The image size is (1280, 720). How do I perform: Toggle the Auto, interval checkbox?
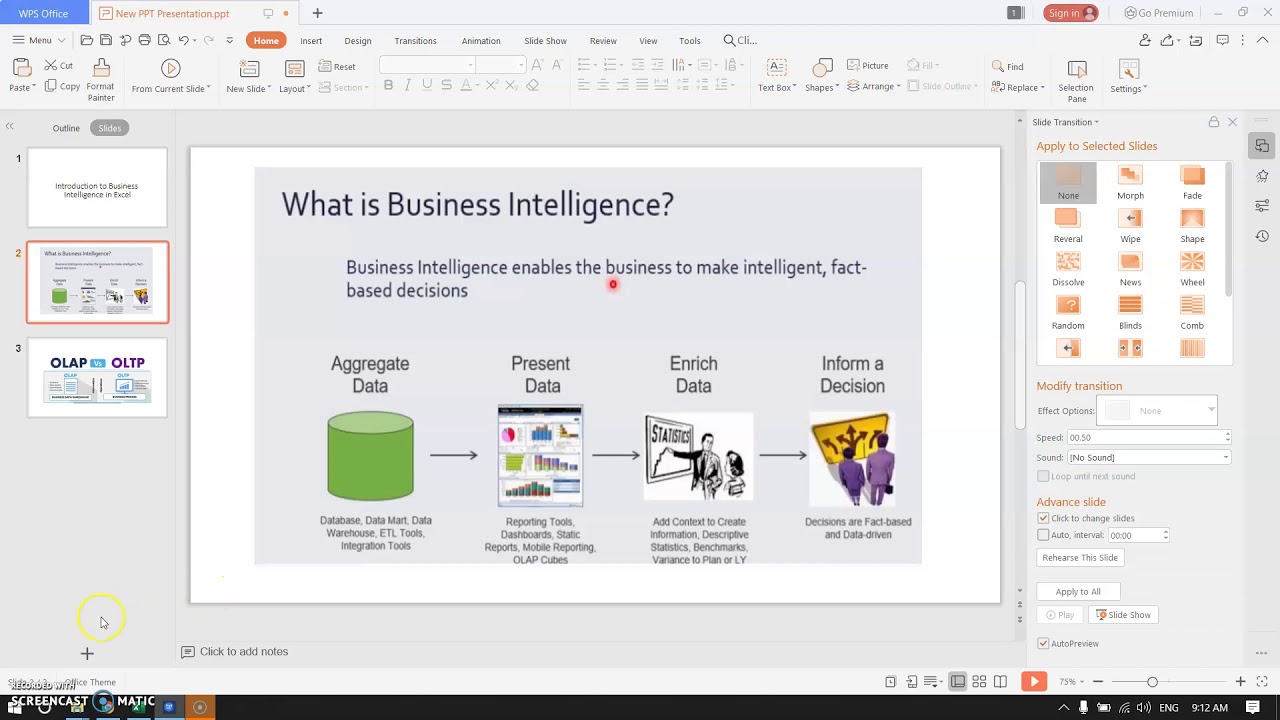[x=1043, y=535]
